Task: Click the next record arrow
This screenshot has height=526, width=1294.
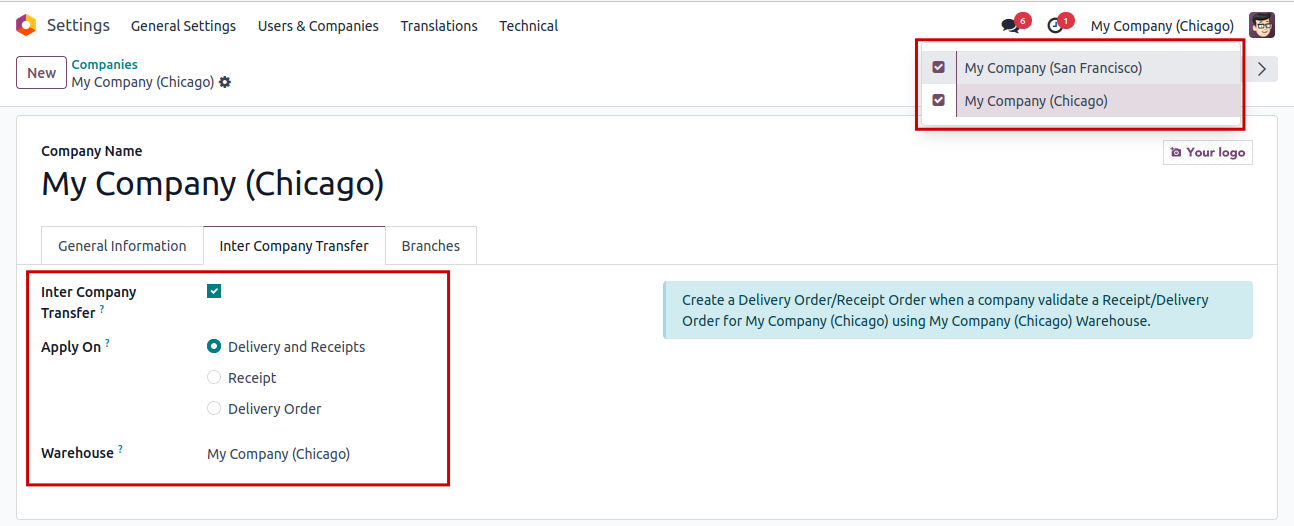Action: (1262, 69)
